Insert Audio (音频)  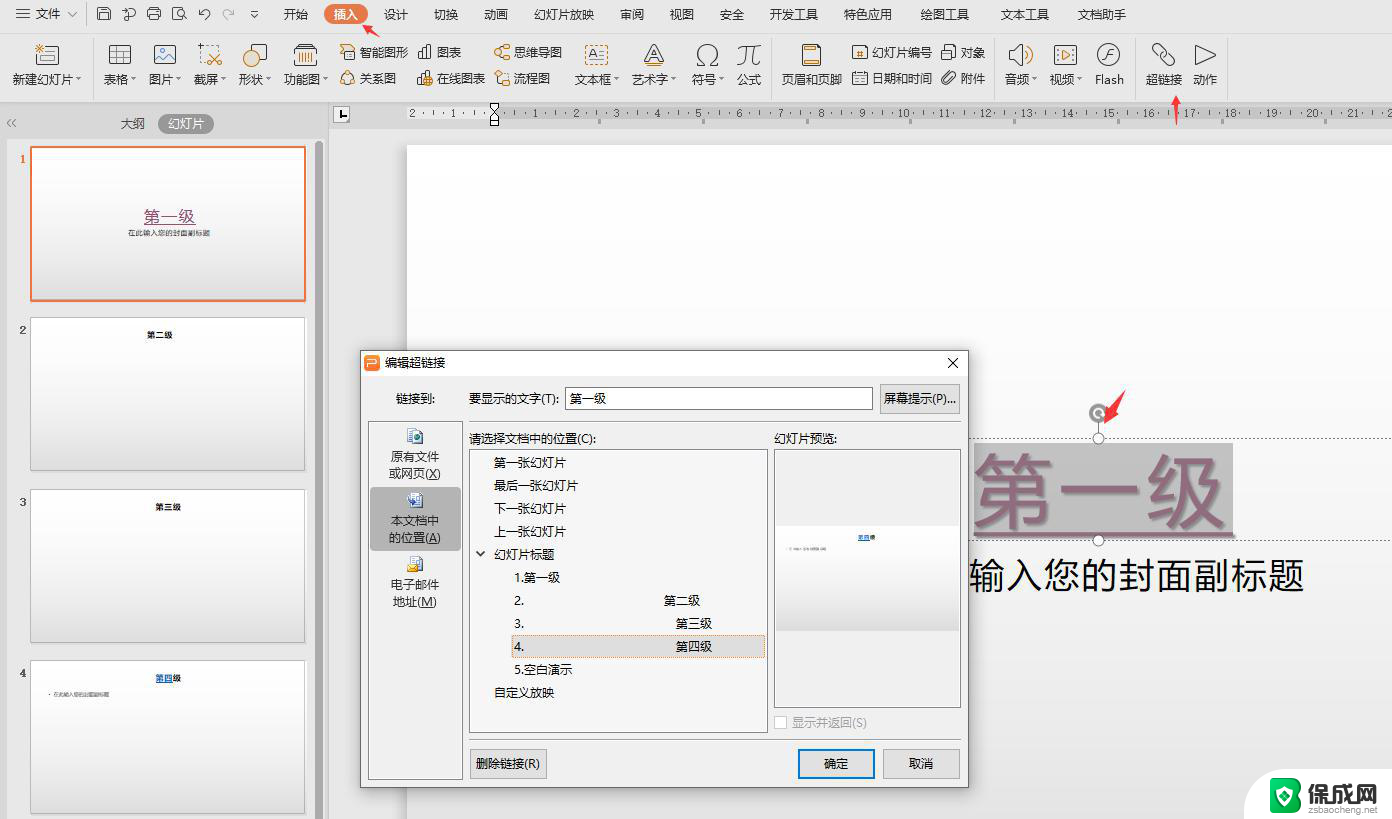click(1020, 65)
